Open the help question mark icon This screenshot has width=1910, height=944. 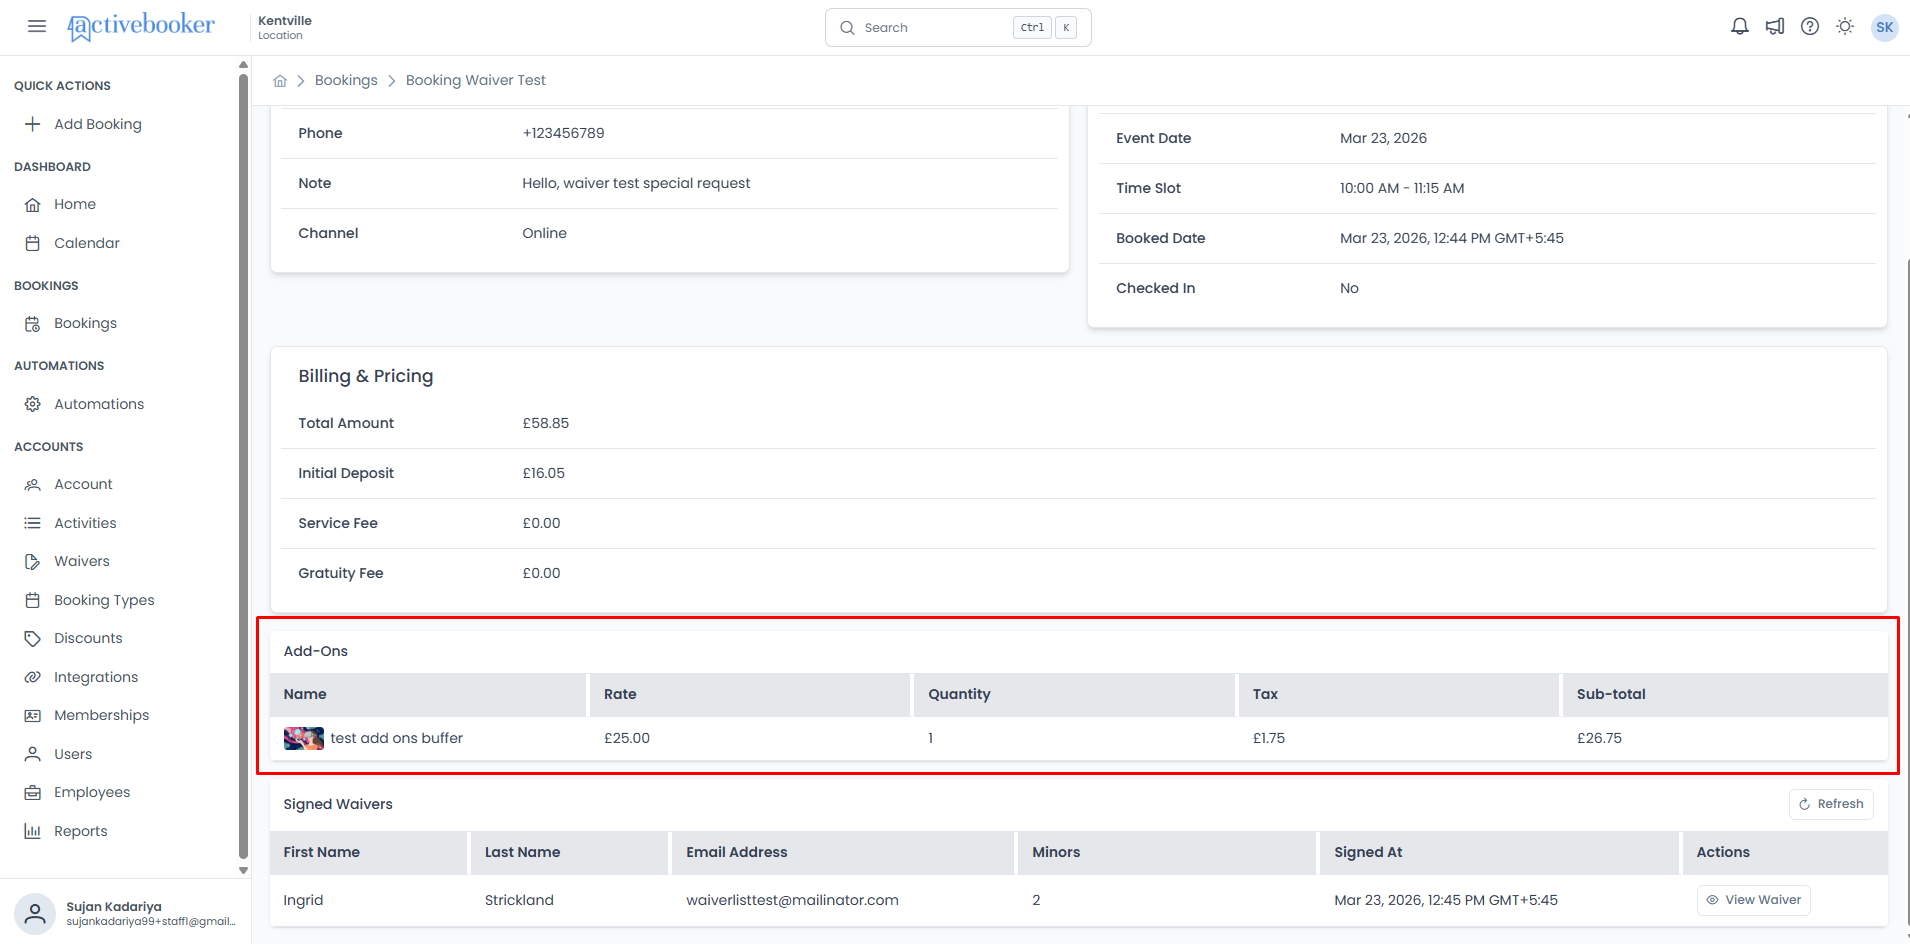pyautogui.click(x=1810, y=27)
